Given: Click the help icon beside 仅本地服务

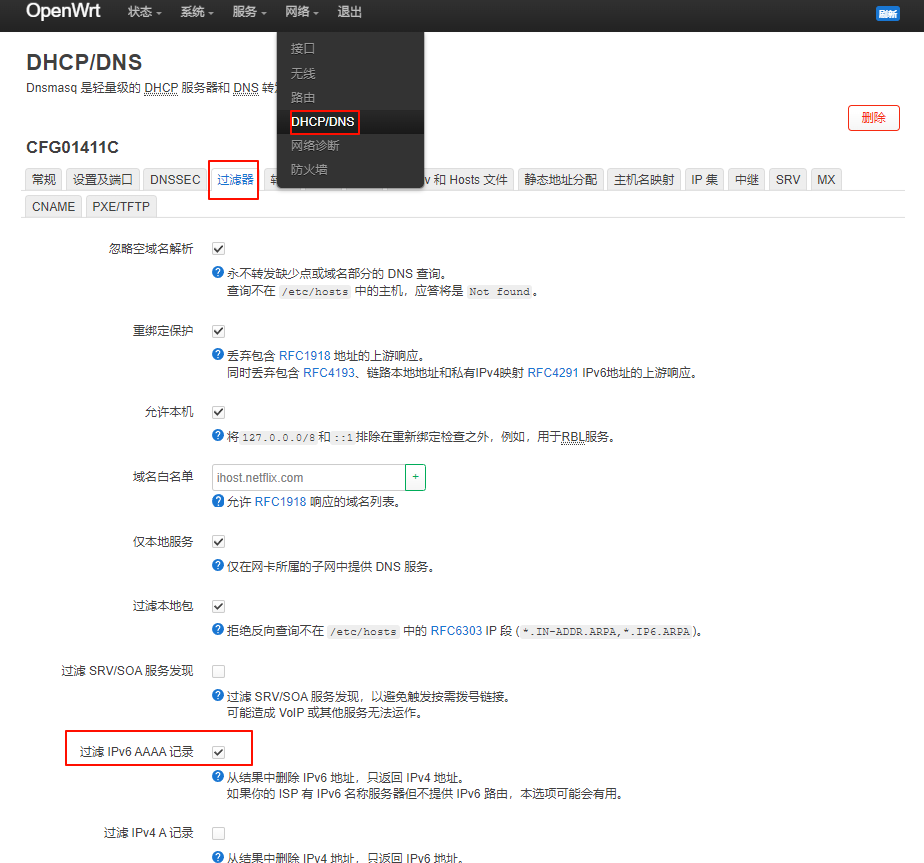Looking at the screenshot, I should pos(217,566).
